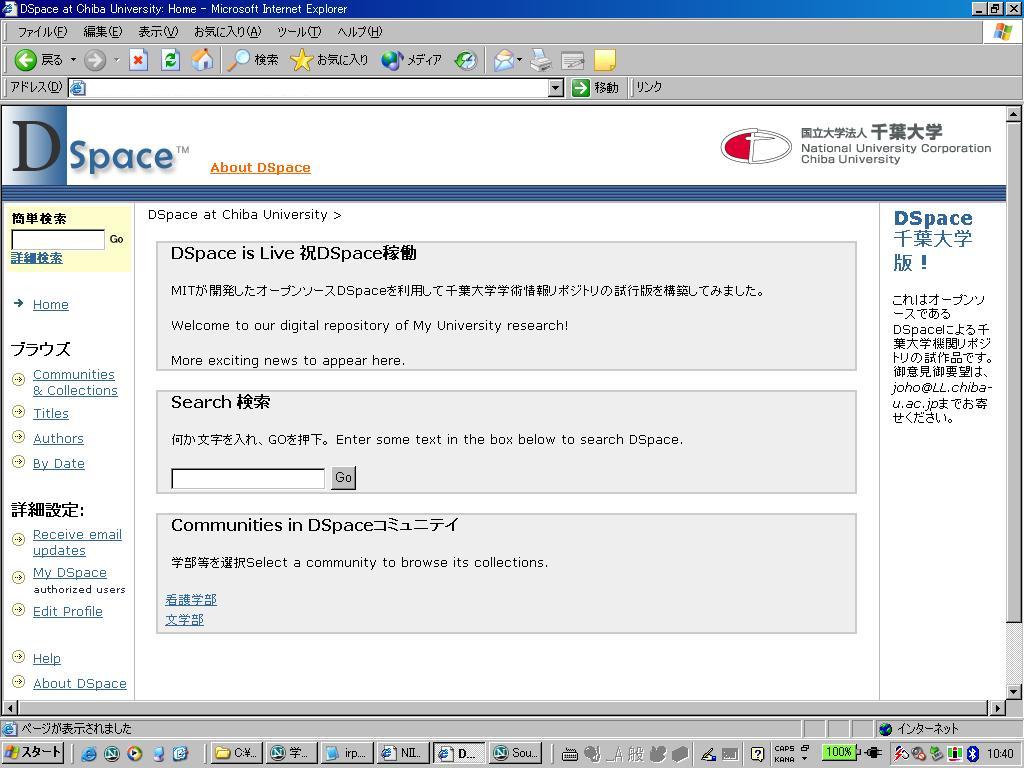
Task: Click the sidebar quick search text box
Action: pos(58,239)
